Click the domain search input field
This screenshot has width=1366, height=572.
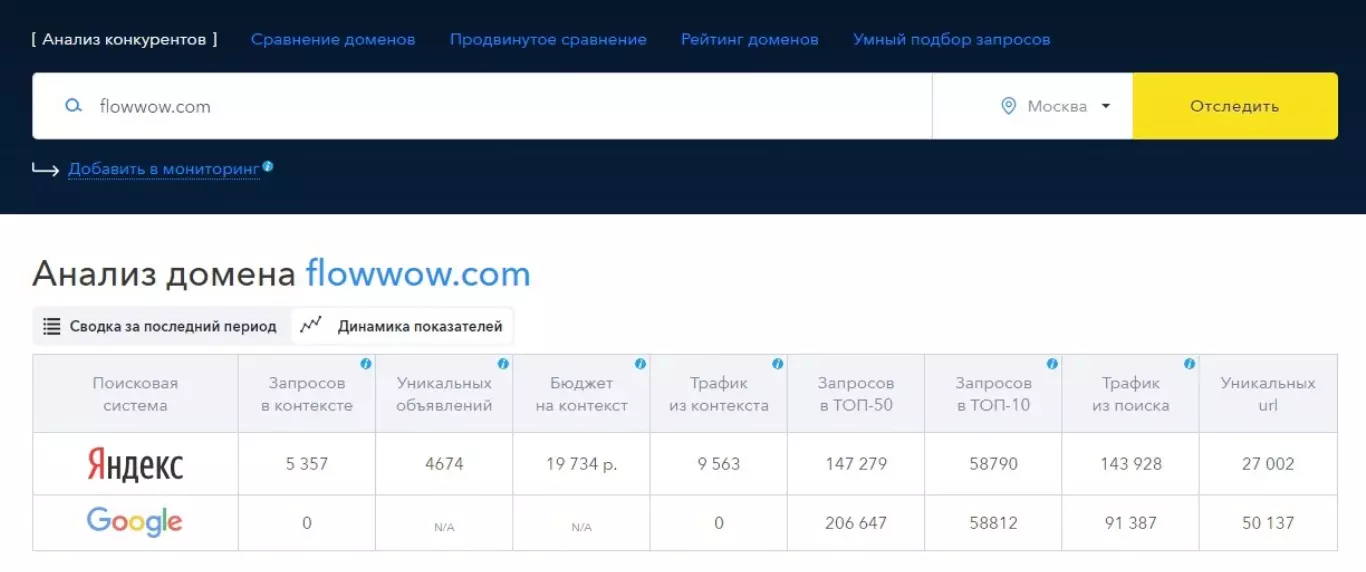[x=482, y=106]
